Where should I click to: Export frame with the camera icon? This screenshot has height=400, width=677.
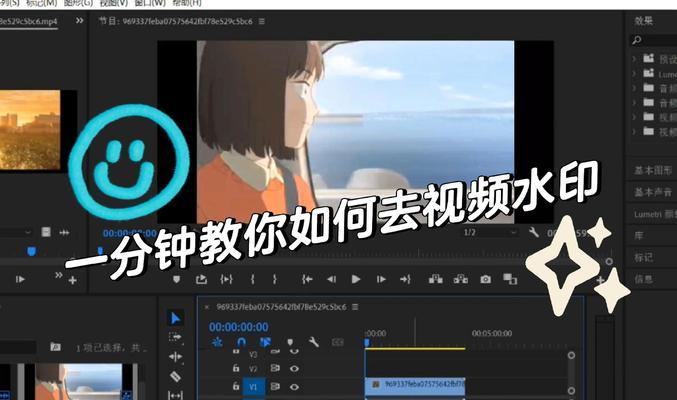pyautogui.click(x=485, y=279)
